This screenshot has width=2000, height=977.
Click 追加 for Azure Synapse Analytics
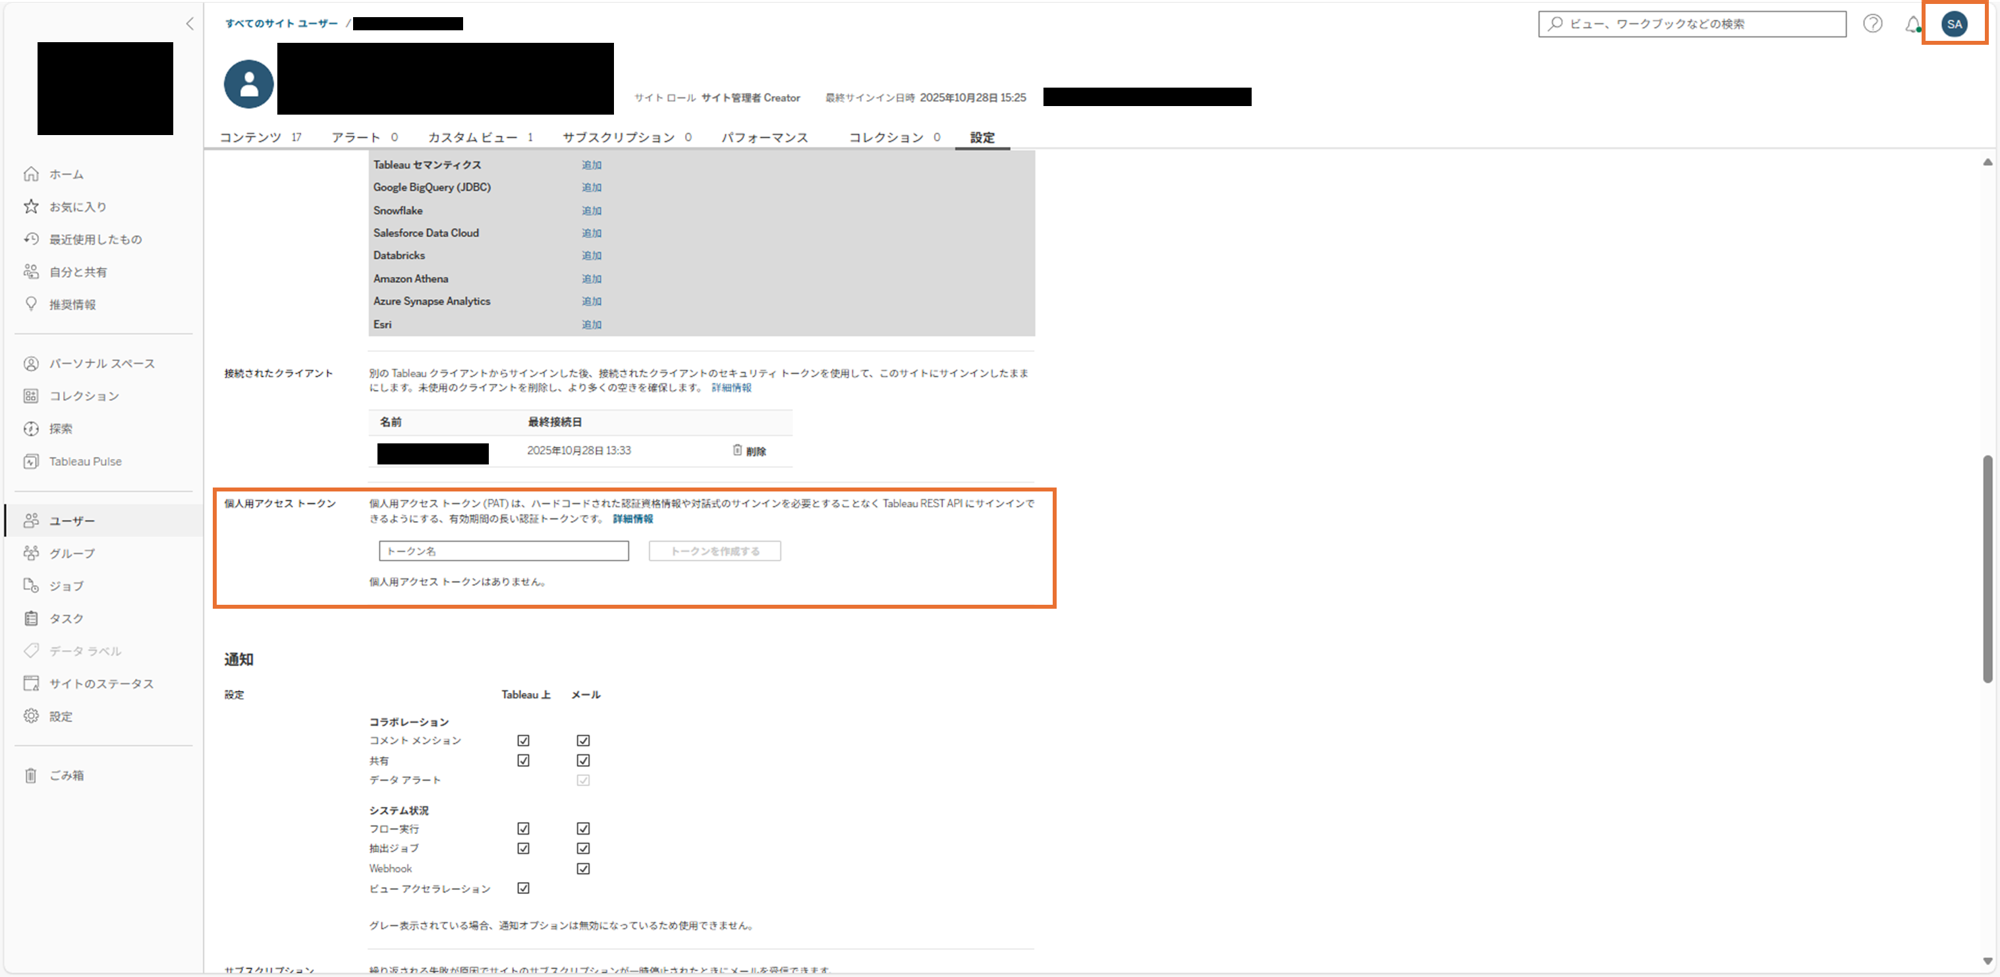592,301
